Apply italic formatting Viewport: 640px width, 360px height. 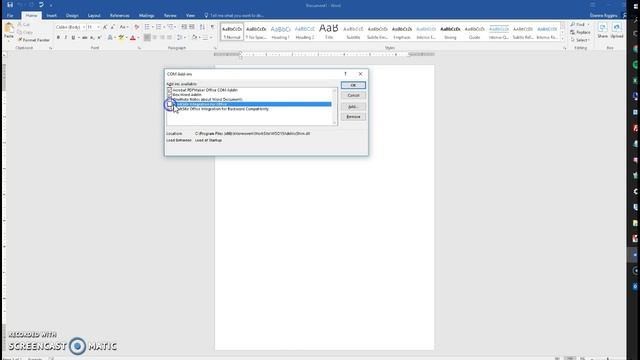pos(66,38)
